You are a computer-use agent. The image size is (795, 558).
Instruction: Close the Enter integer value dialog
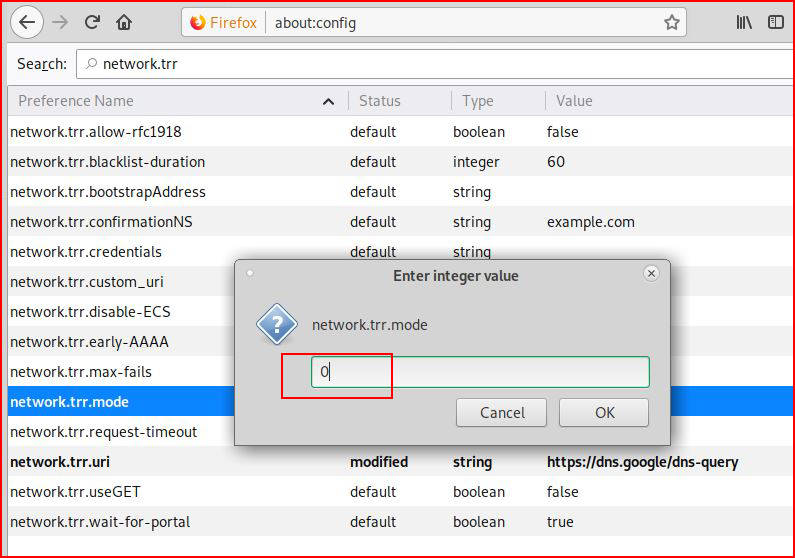click(x=651, y=274)
